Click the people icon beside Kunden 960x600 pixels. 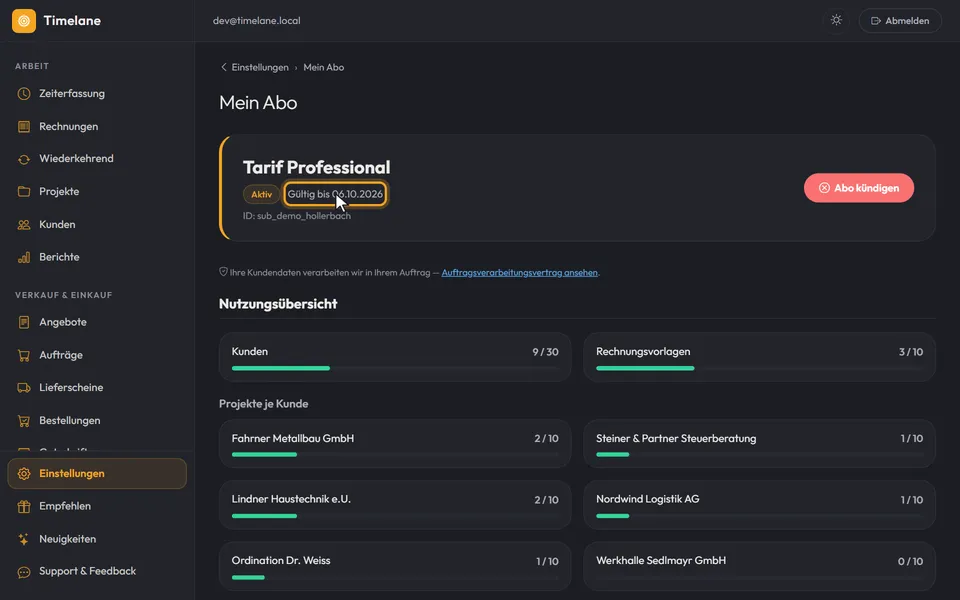pyautogui.click(x=24, y=225)
